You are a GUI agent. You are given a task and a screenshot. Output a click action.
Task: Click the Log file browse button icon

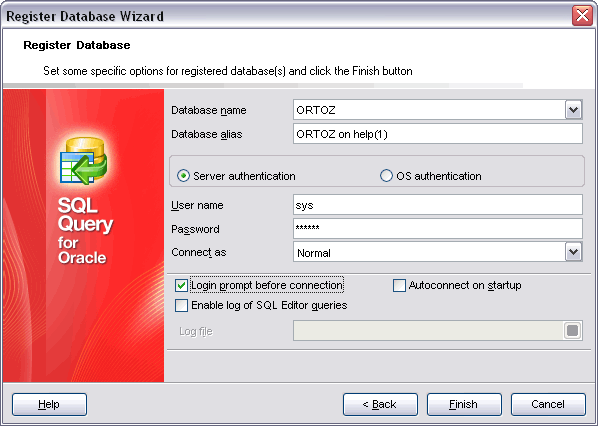point(572,331)
